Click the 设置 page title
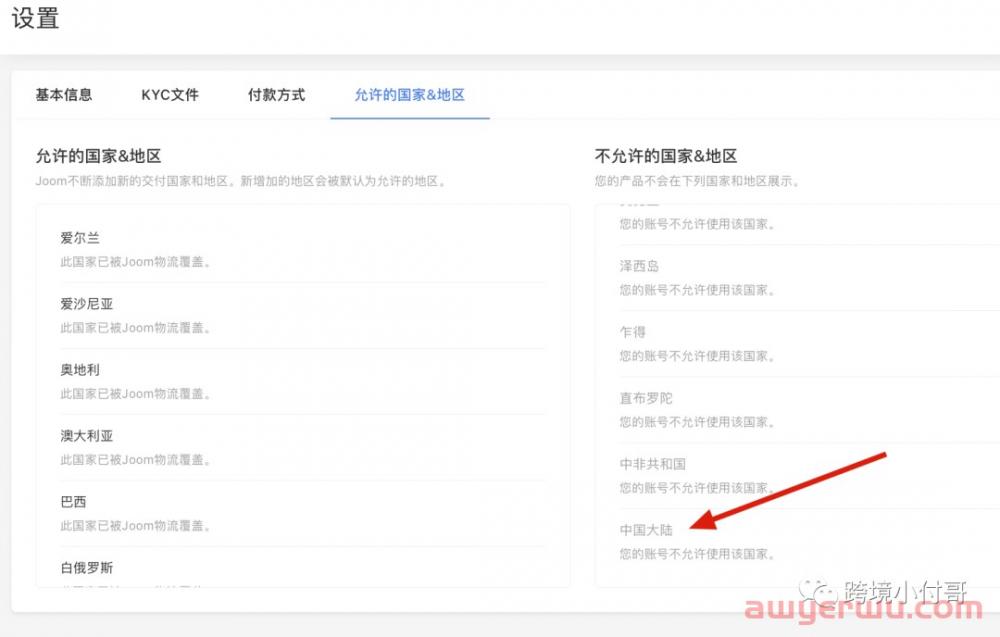The height and width of the screenshot is (637, 1000). pos(35,18)
